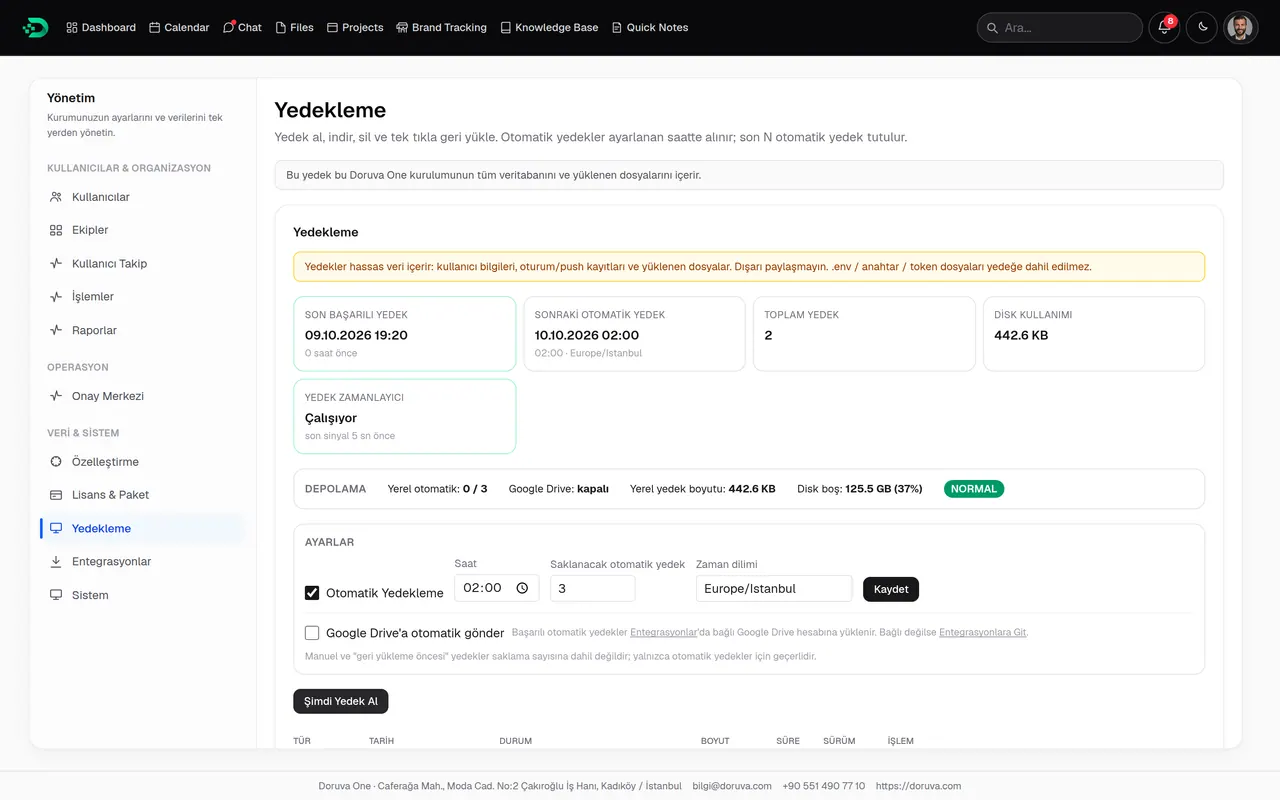Open Entegrasyonlar sidebar item

pyautogui.click(x=142, y=562)
